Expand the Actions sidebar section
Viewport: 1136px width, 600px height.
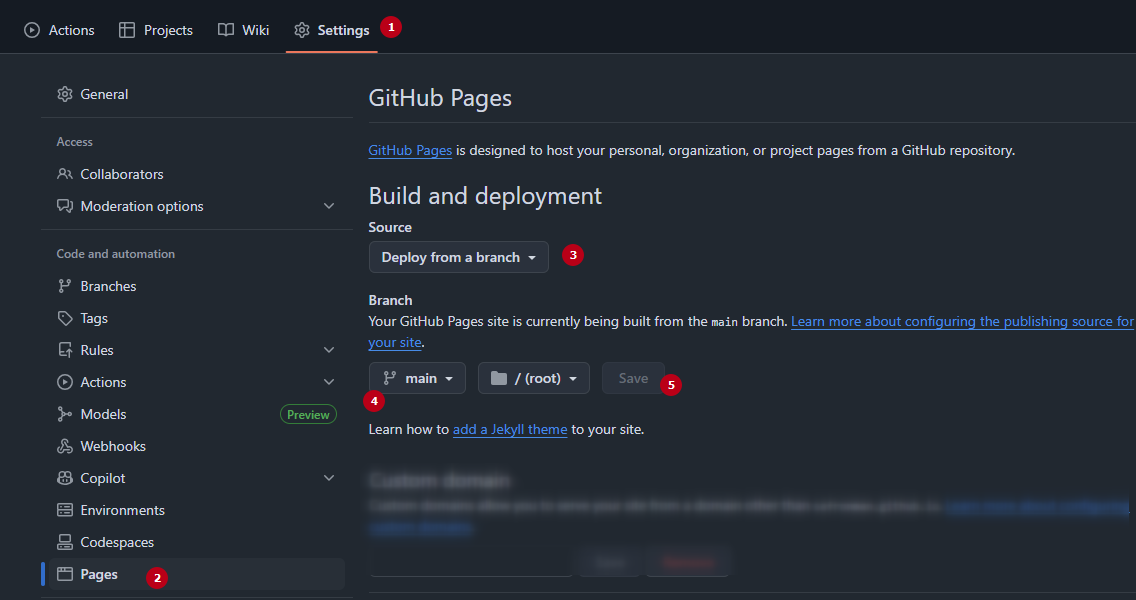pos(329,382)
